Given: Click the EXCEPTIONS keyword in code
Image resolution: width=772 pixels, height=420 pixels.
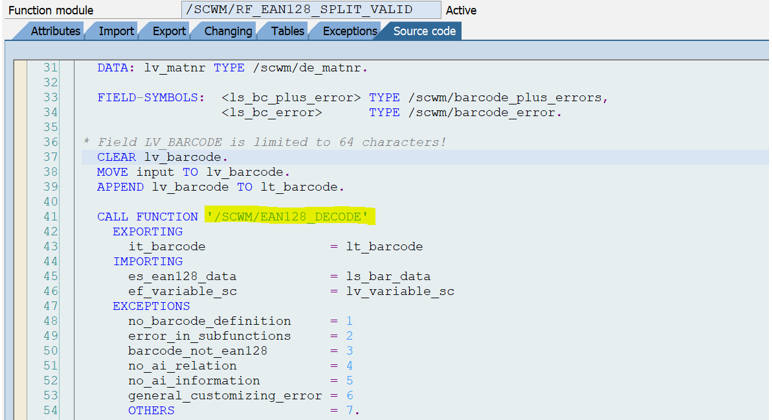Looking at the screenshot, I should pos(151,306).
